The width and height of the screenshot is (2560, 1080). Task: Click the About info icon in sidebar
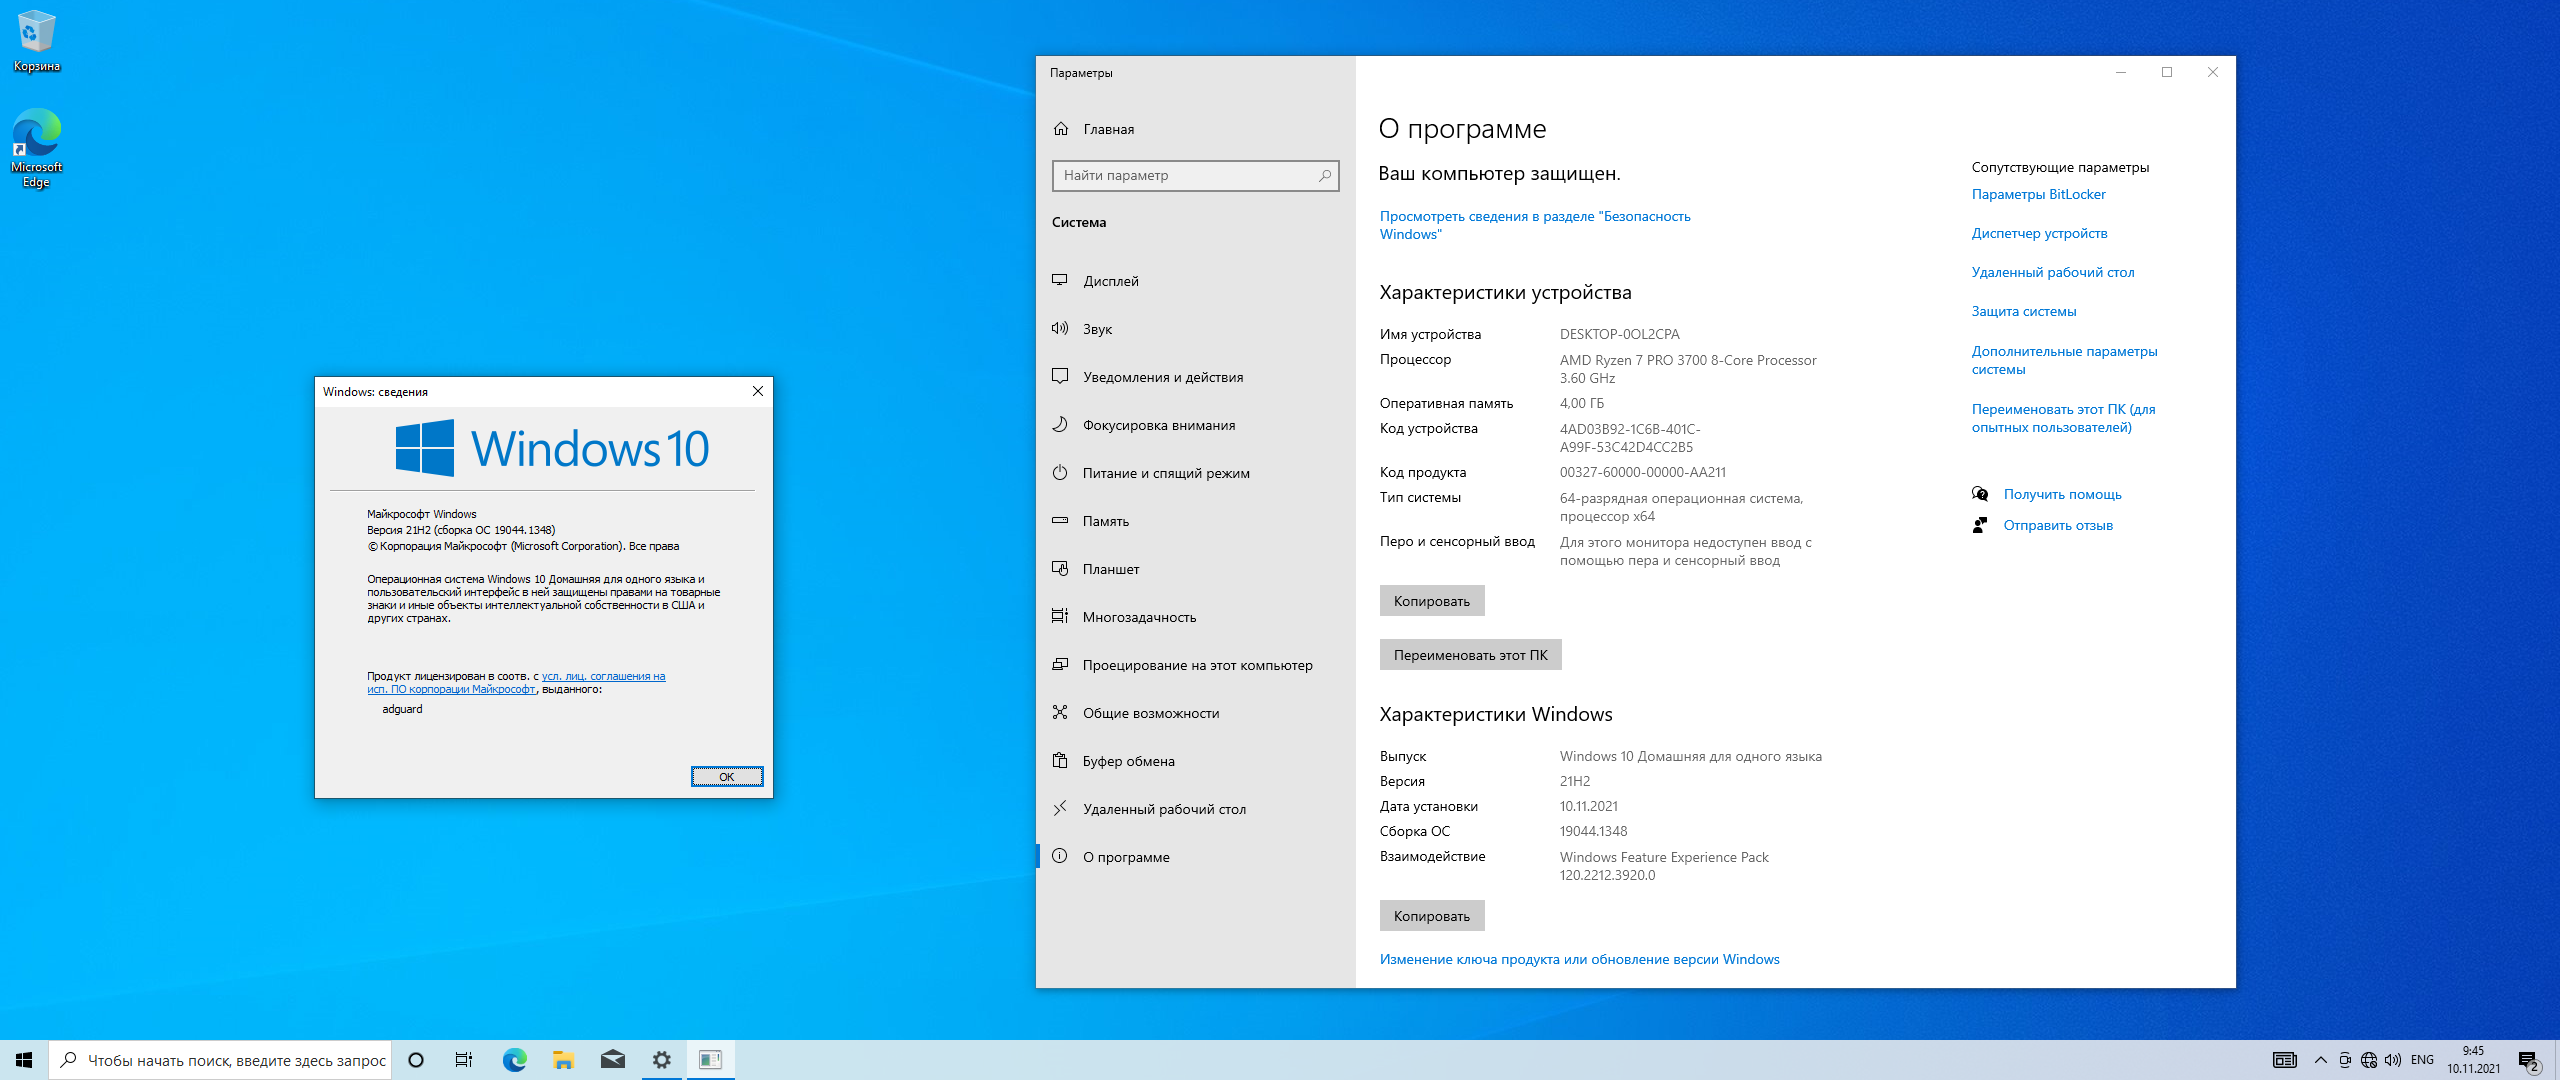click(x=1060, y=857)
